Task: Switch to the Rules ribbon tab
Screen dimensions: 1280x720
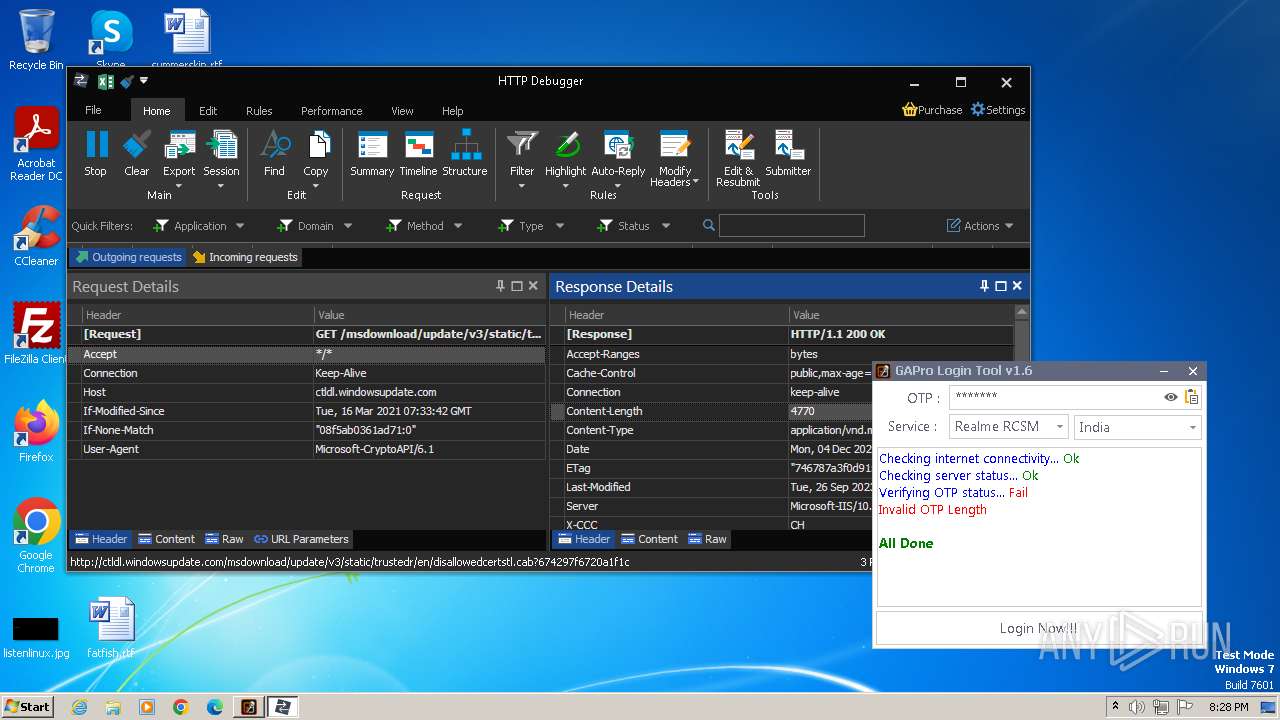Action: tap(259, 111)
